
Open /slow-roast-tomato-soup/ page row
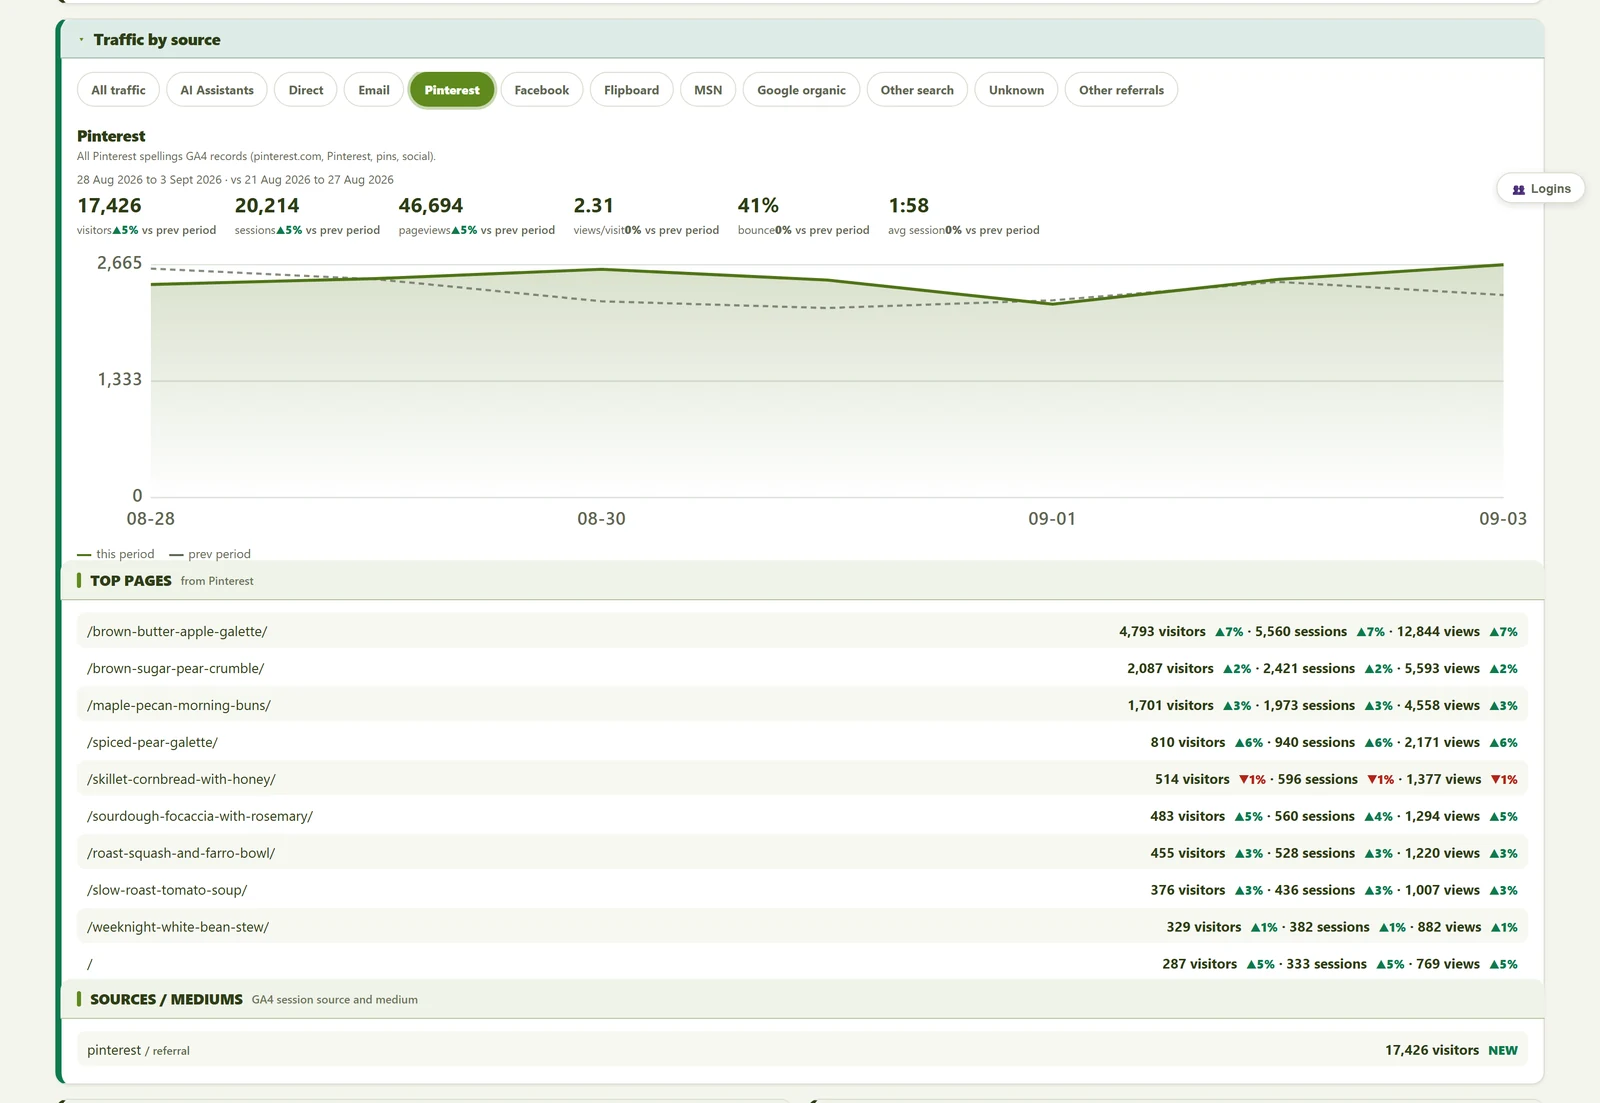click(x=802, y=891)
